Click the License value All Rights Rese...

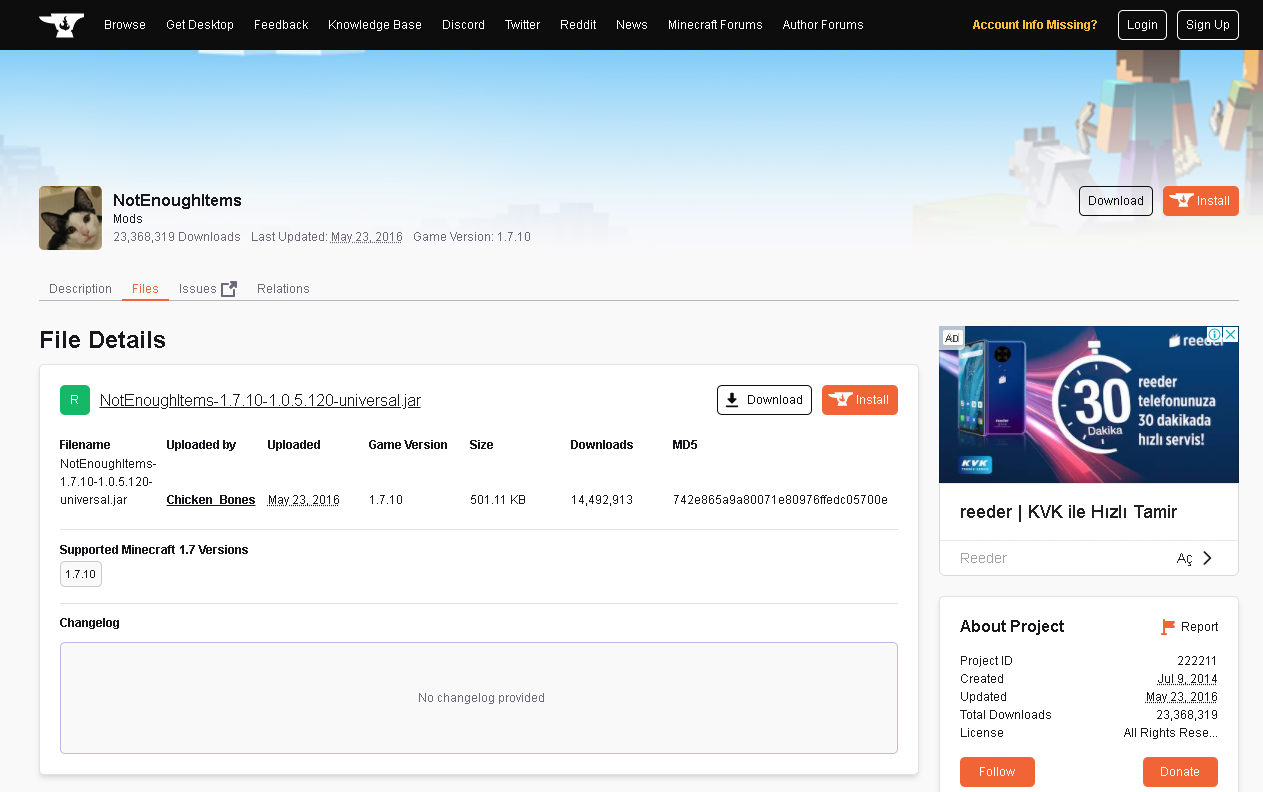point(1170,733)
